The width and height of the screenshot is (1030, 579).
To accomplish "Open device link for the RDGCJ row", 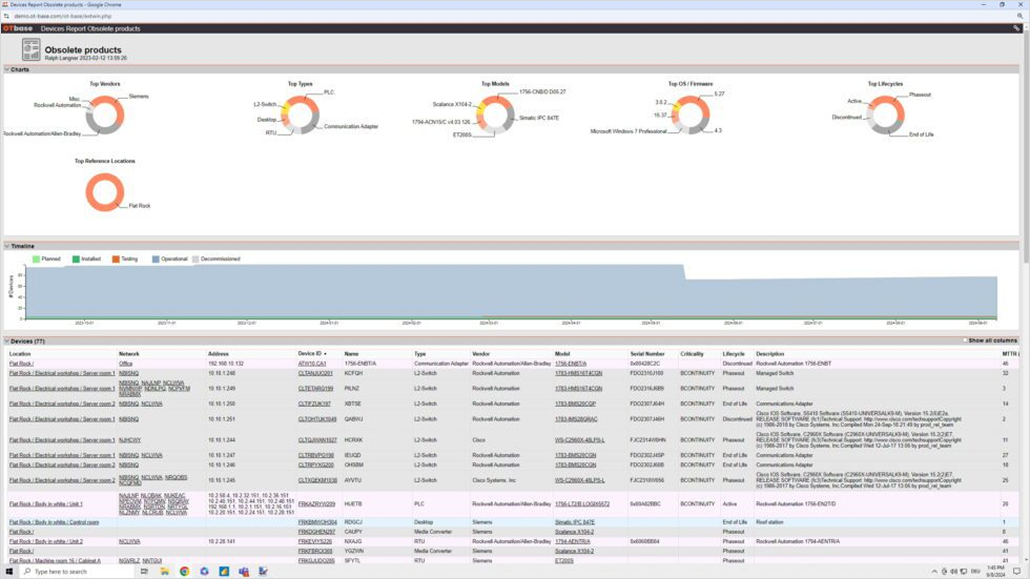I will 317,522.
